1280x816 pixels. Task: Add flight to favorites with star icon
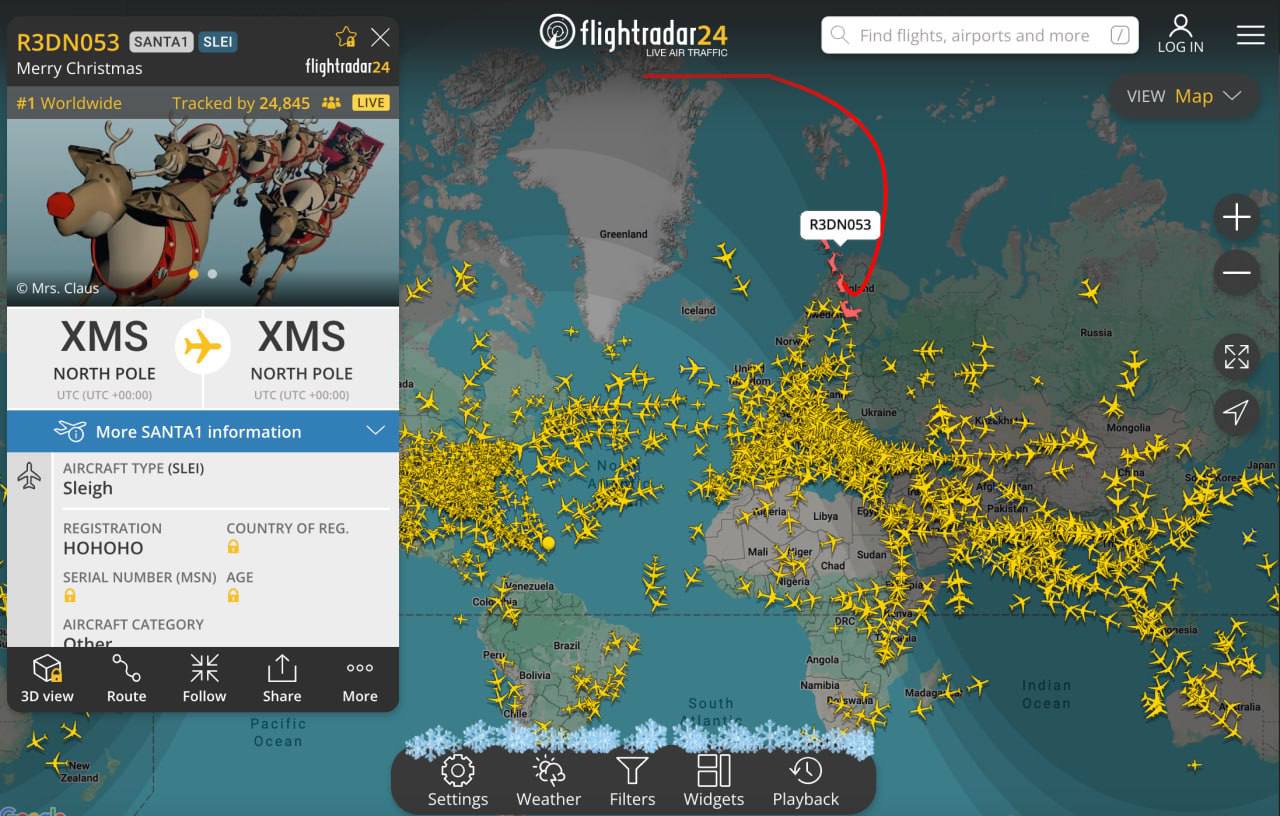point(346,38)
